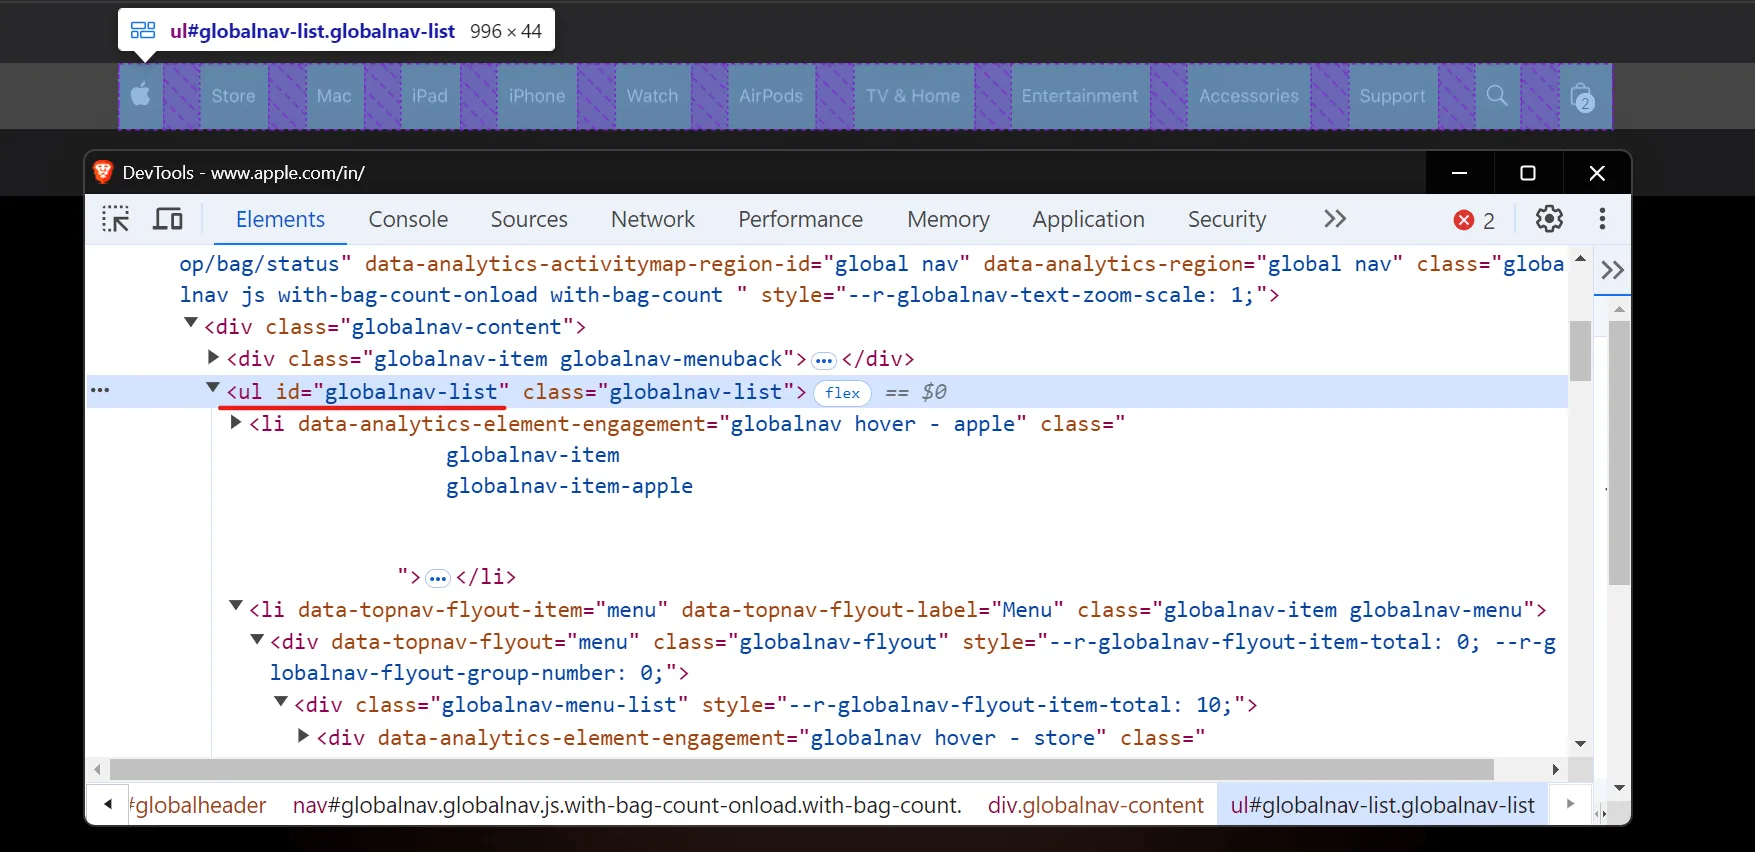
Task: Expand the globalnav hover apple li node
Action: 236,422
